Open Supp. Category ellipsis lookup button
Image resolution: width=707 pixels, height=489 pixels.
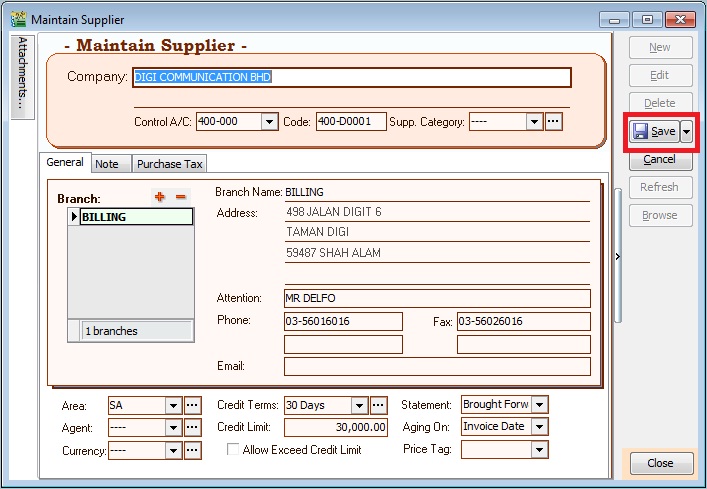553,121
